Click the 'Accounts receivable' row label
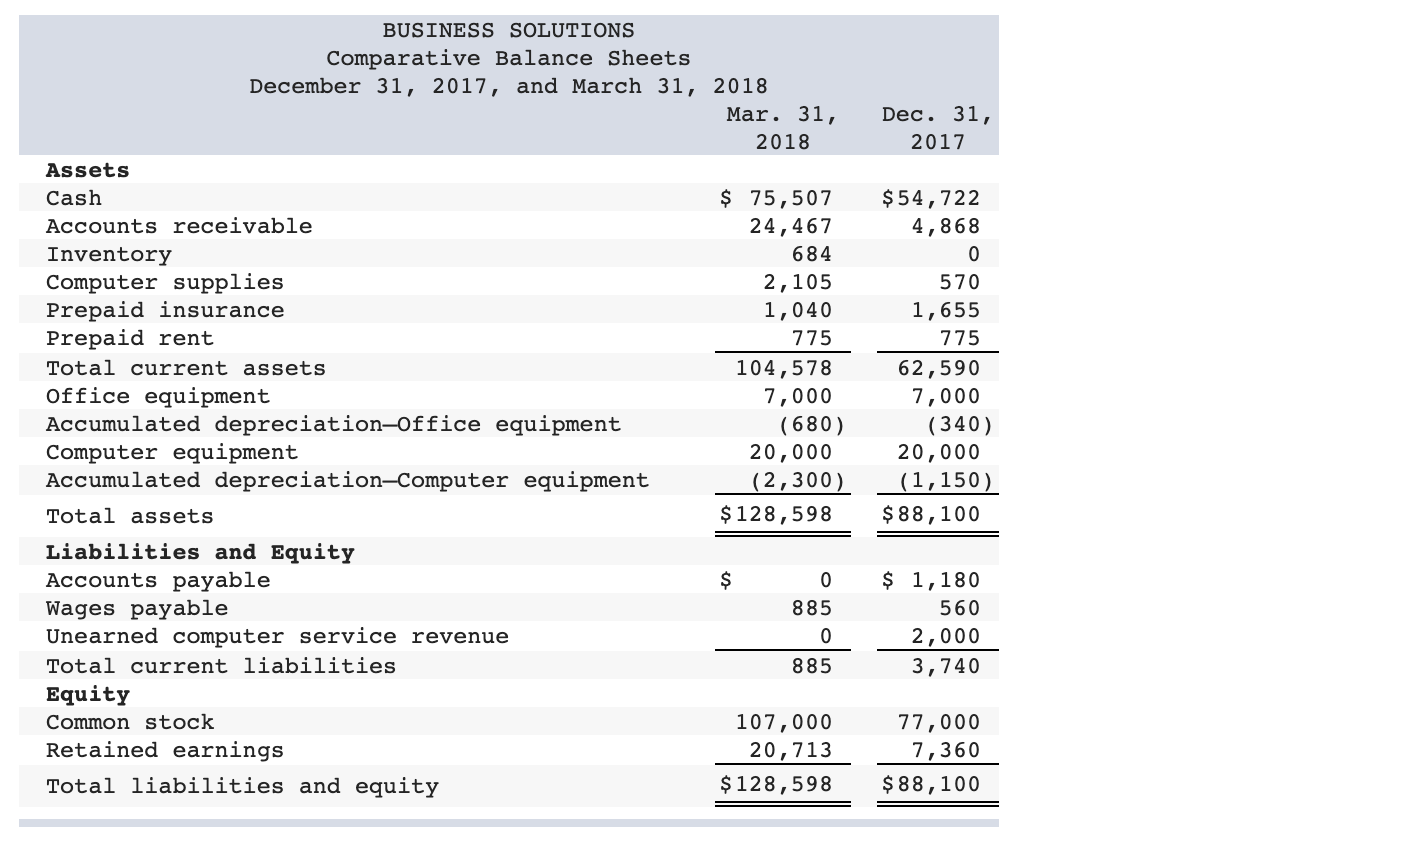1417x859 pixels. 179,226
